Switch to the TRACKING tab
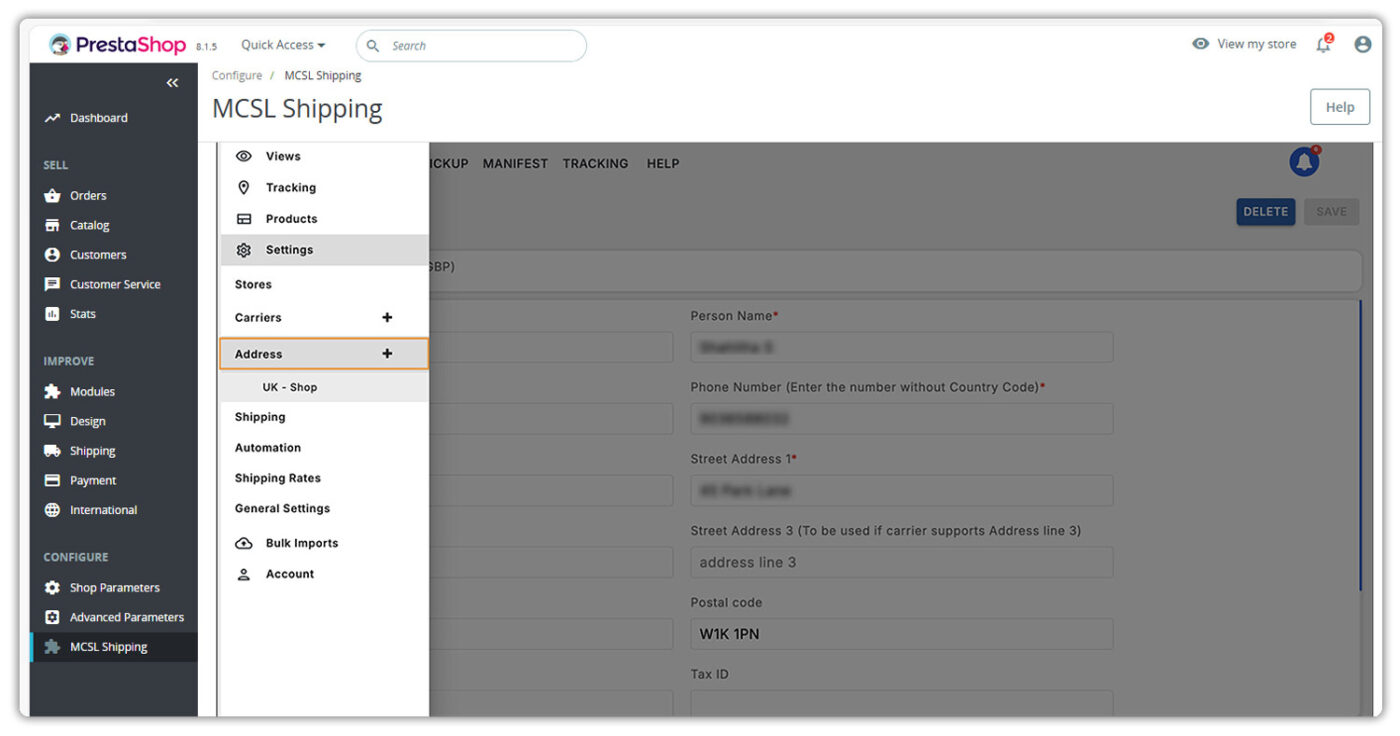1400x736 pixels. coord(595,164)
